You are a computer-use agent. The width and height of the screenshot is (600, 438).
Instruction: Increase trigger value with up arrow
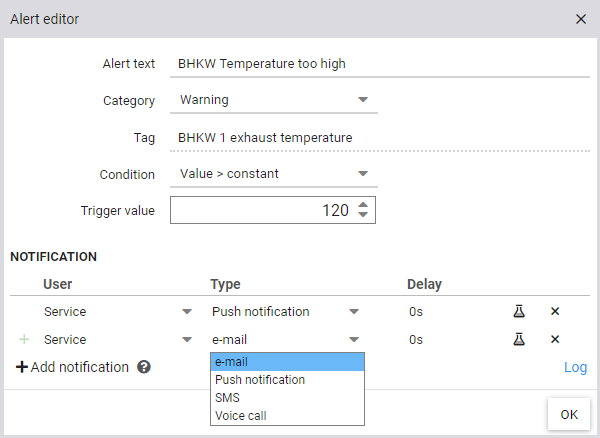coord(362,205)
